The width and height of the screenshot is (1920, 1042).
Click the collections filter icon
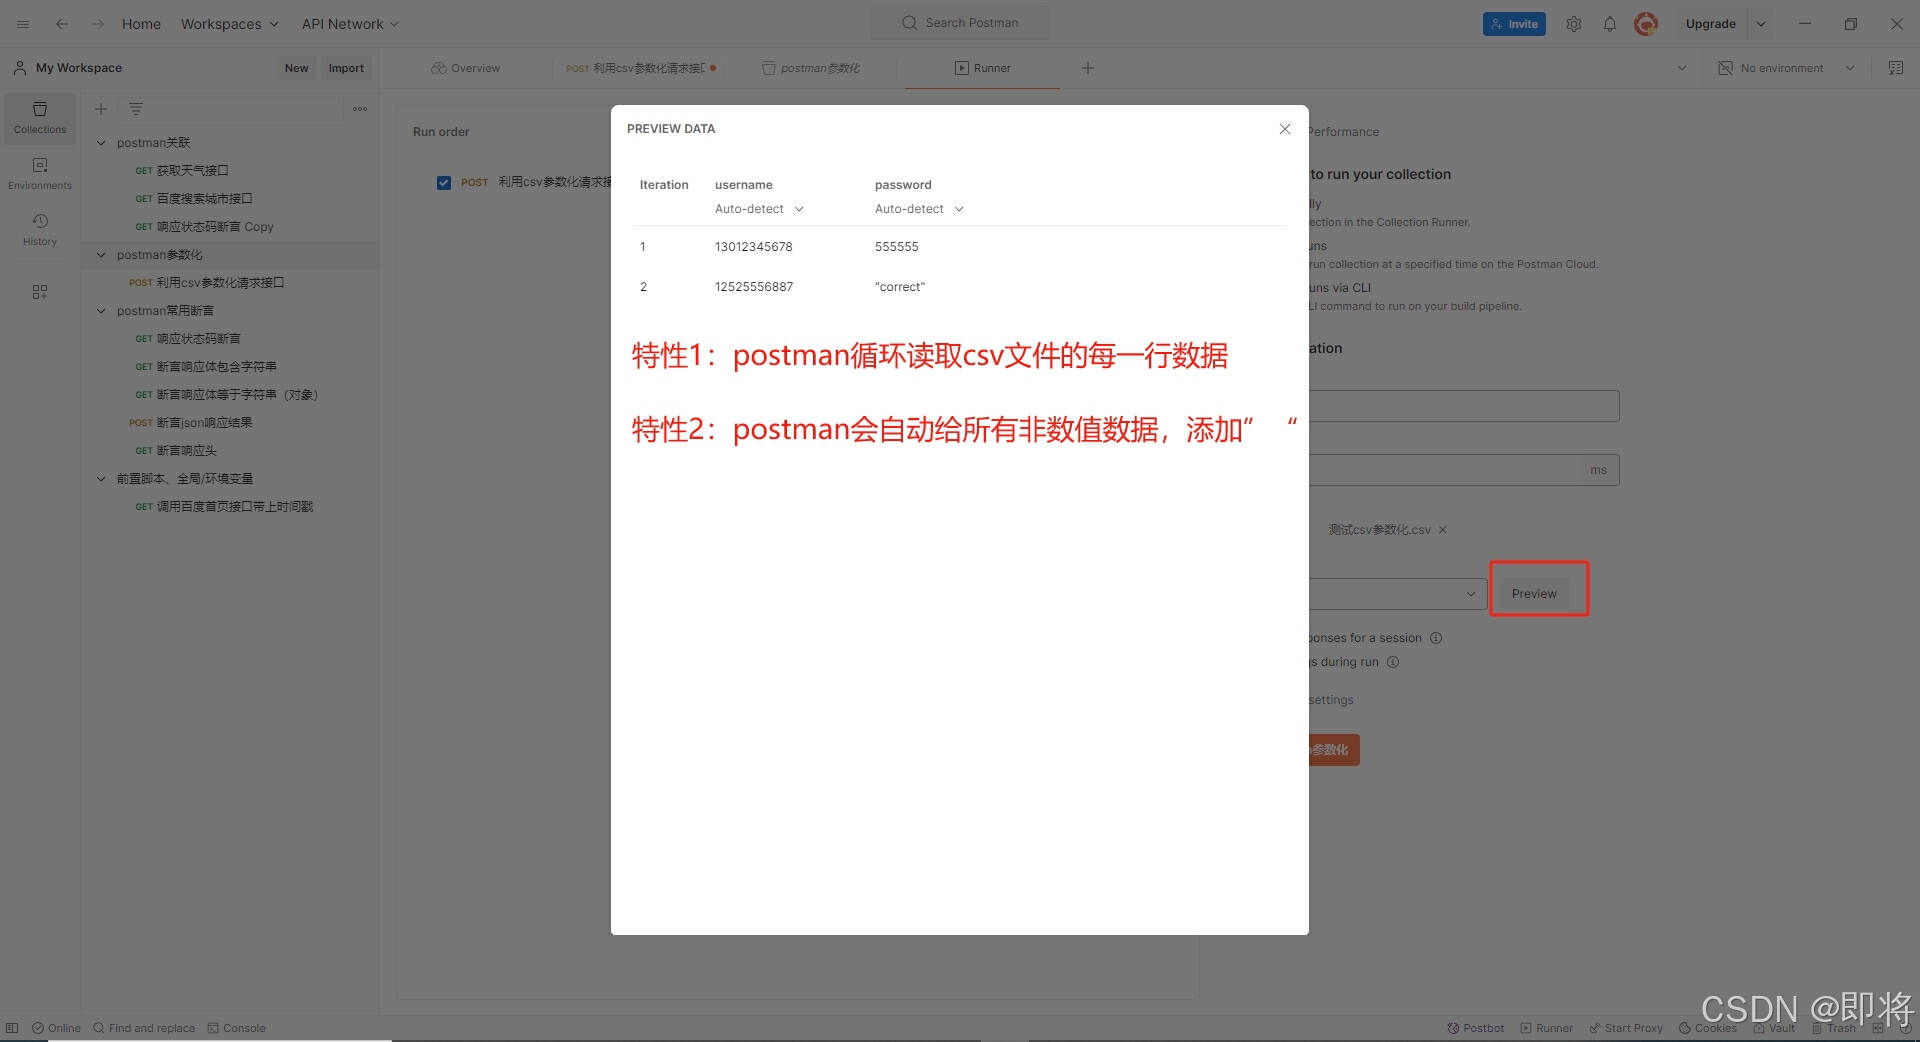136,109
